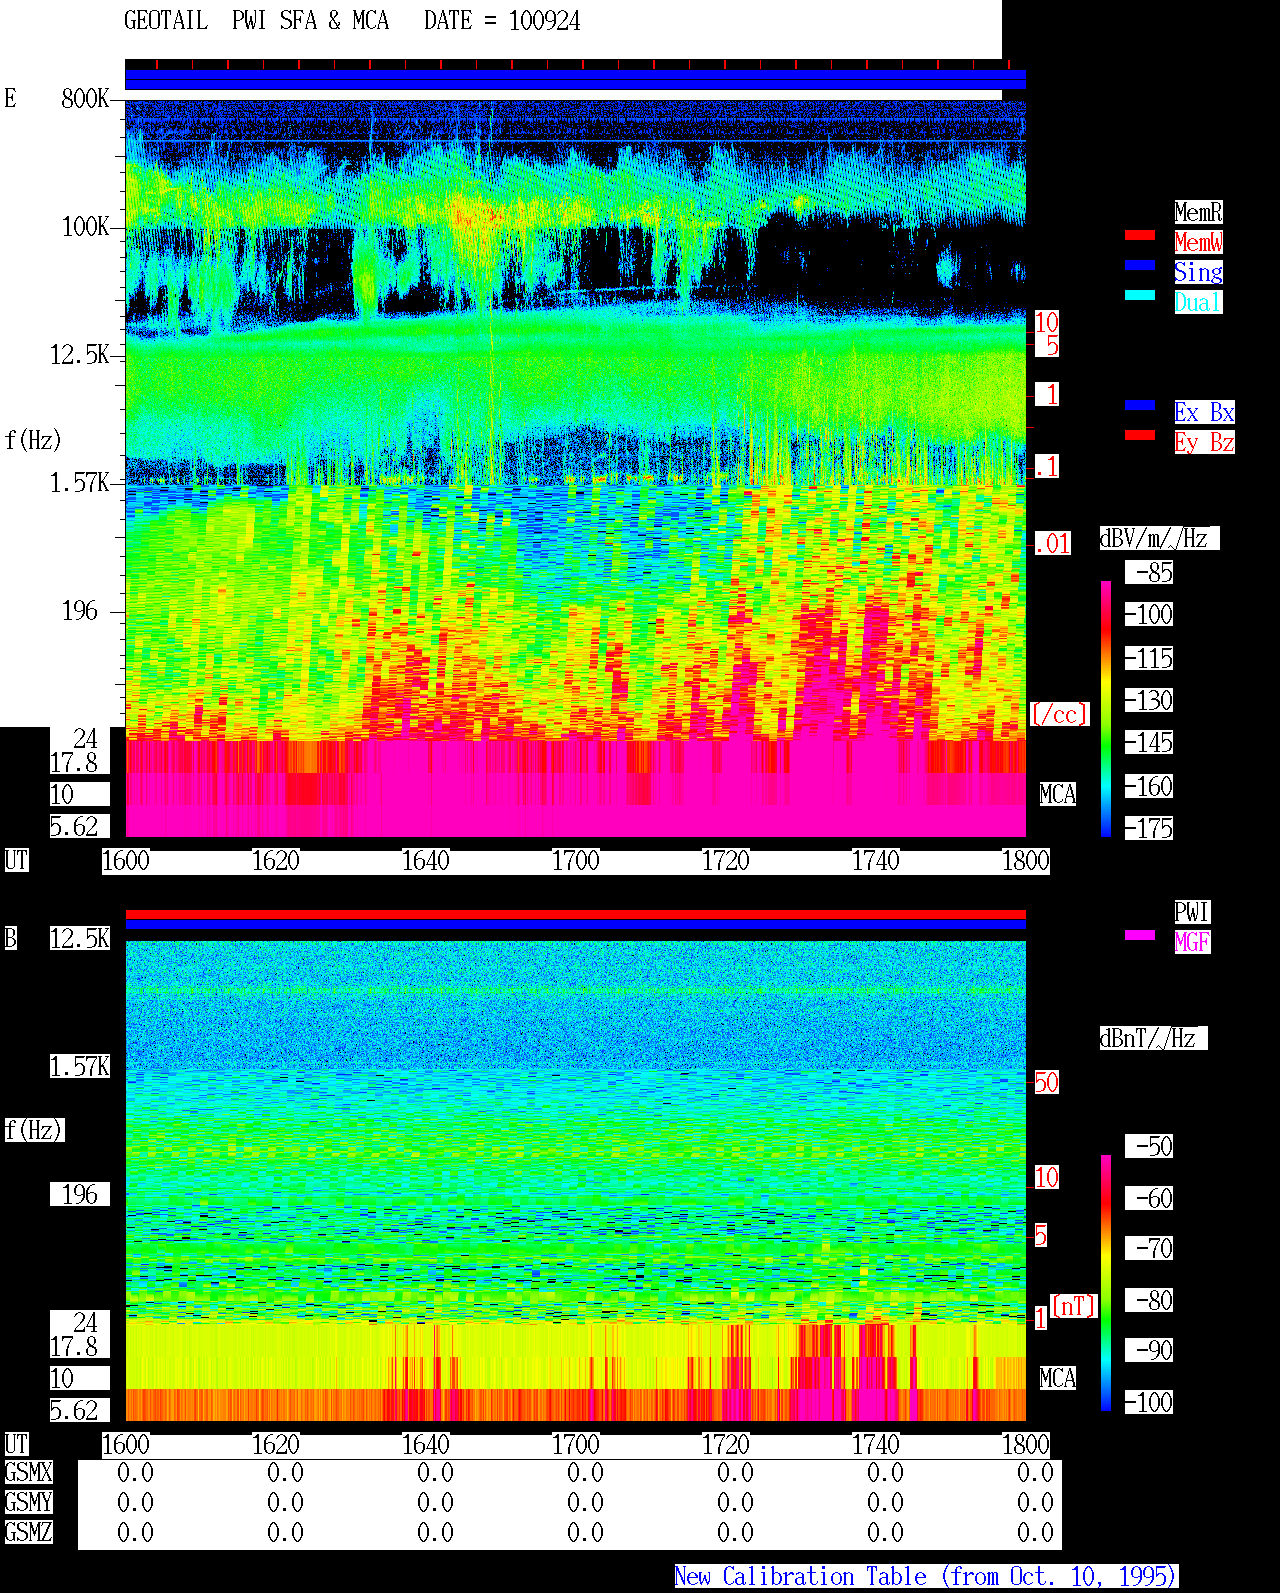Click the upper MCA label
The image size is (1280, 1593).
coord(1058,795)
